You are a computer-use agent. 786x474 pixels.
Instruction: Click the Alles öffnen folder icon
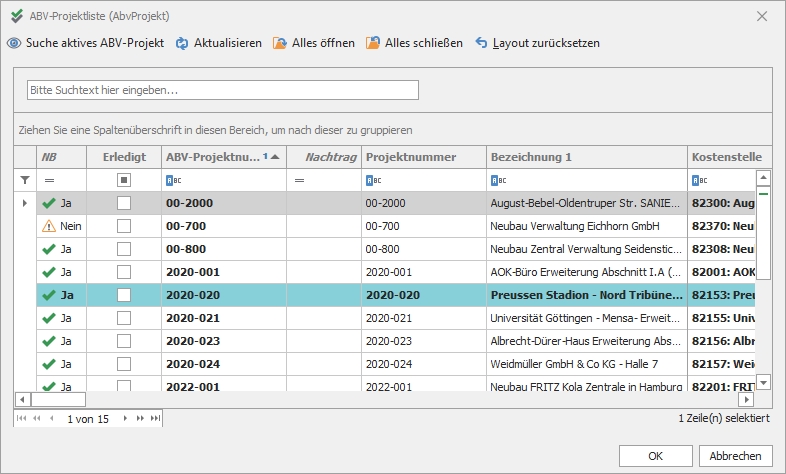pos(281,43)
